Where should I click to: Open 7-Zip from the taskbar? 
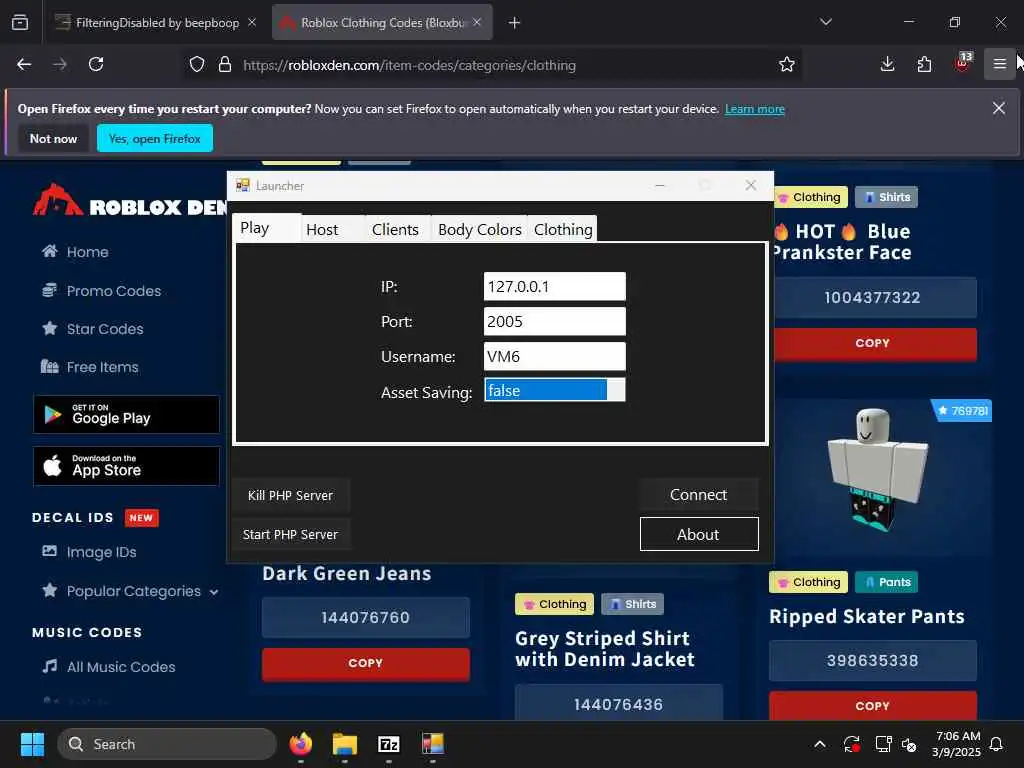coord(389,744)
